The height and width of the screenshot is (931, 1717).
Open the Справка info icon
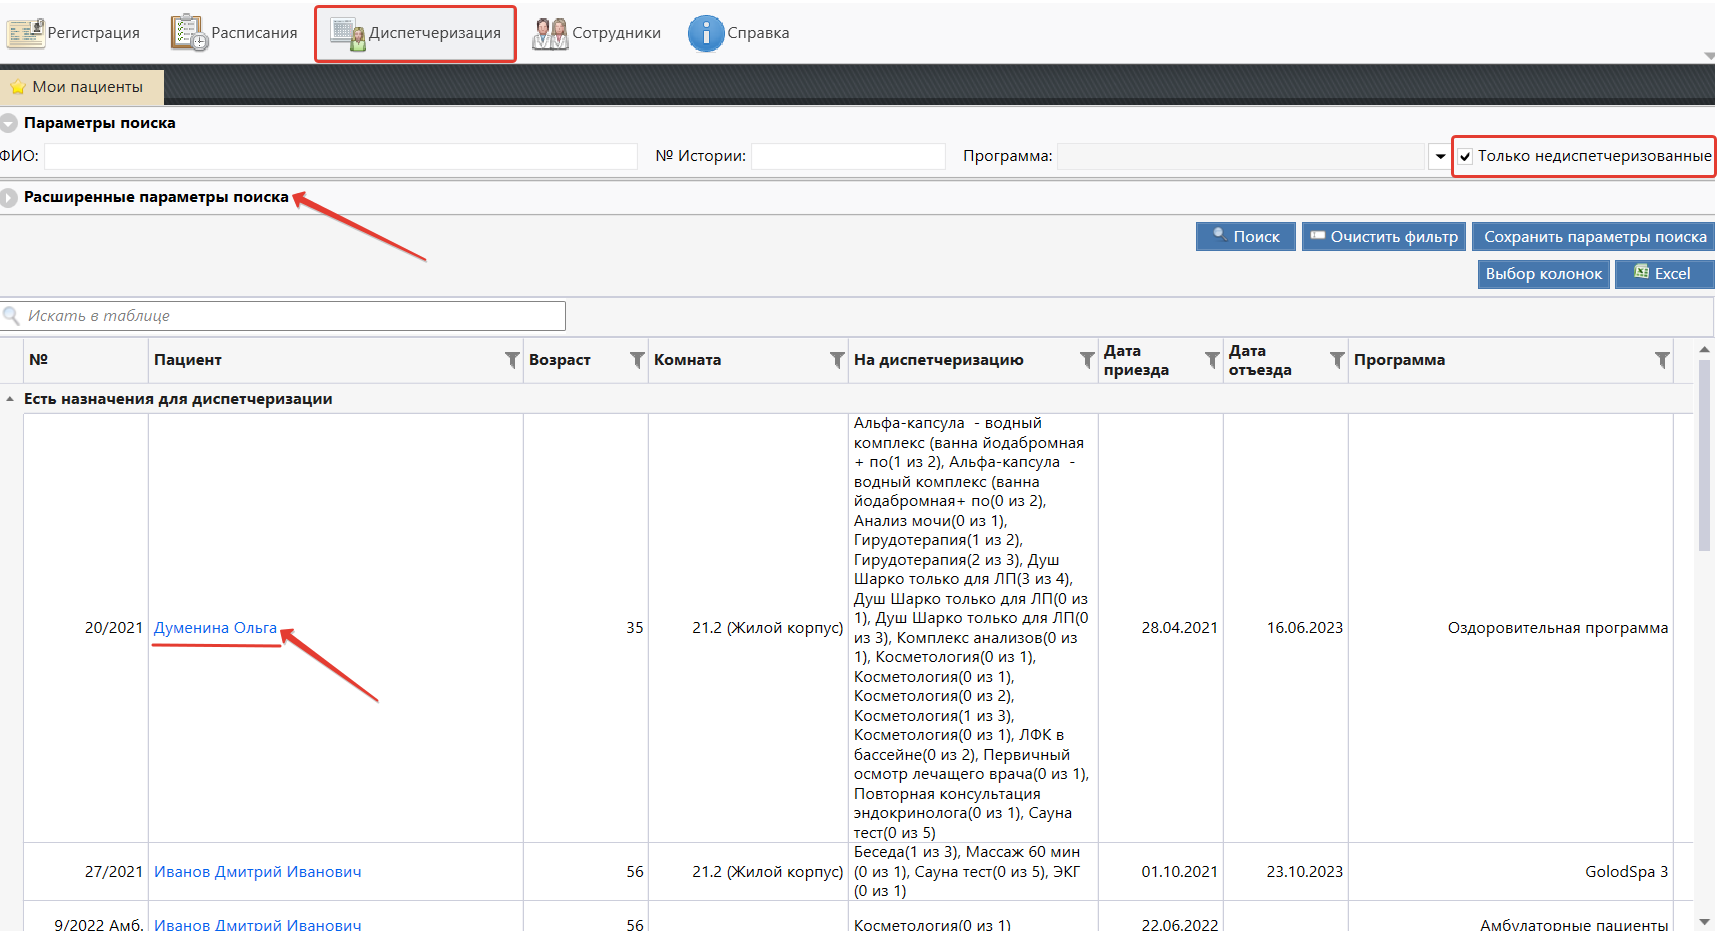[705, 33]
